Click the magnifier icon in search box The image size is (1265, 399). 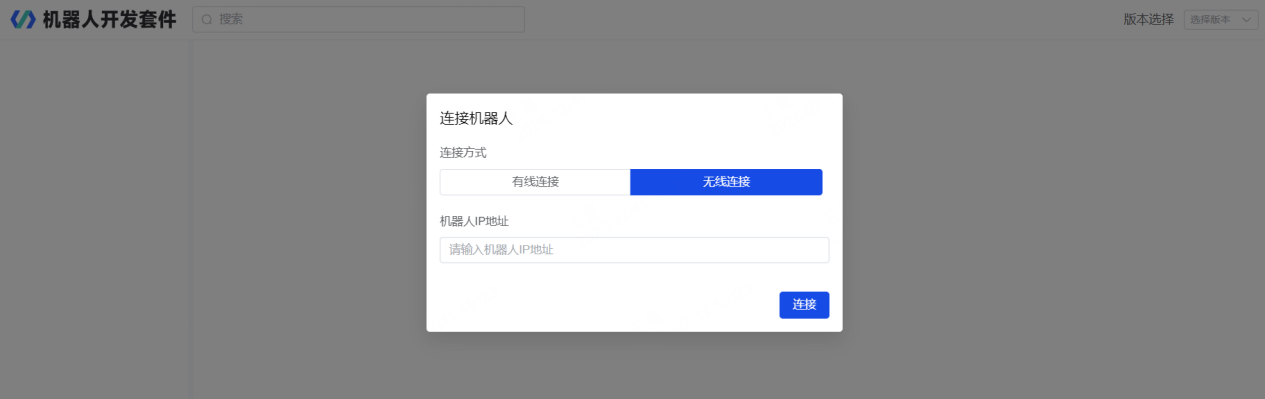tap(207, 19)
